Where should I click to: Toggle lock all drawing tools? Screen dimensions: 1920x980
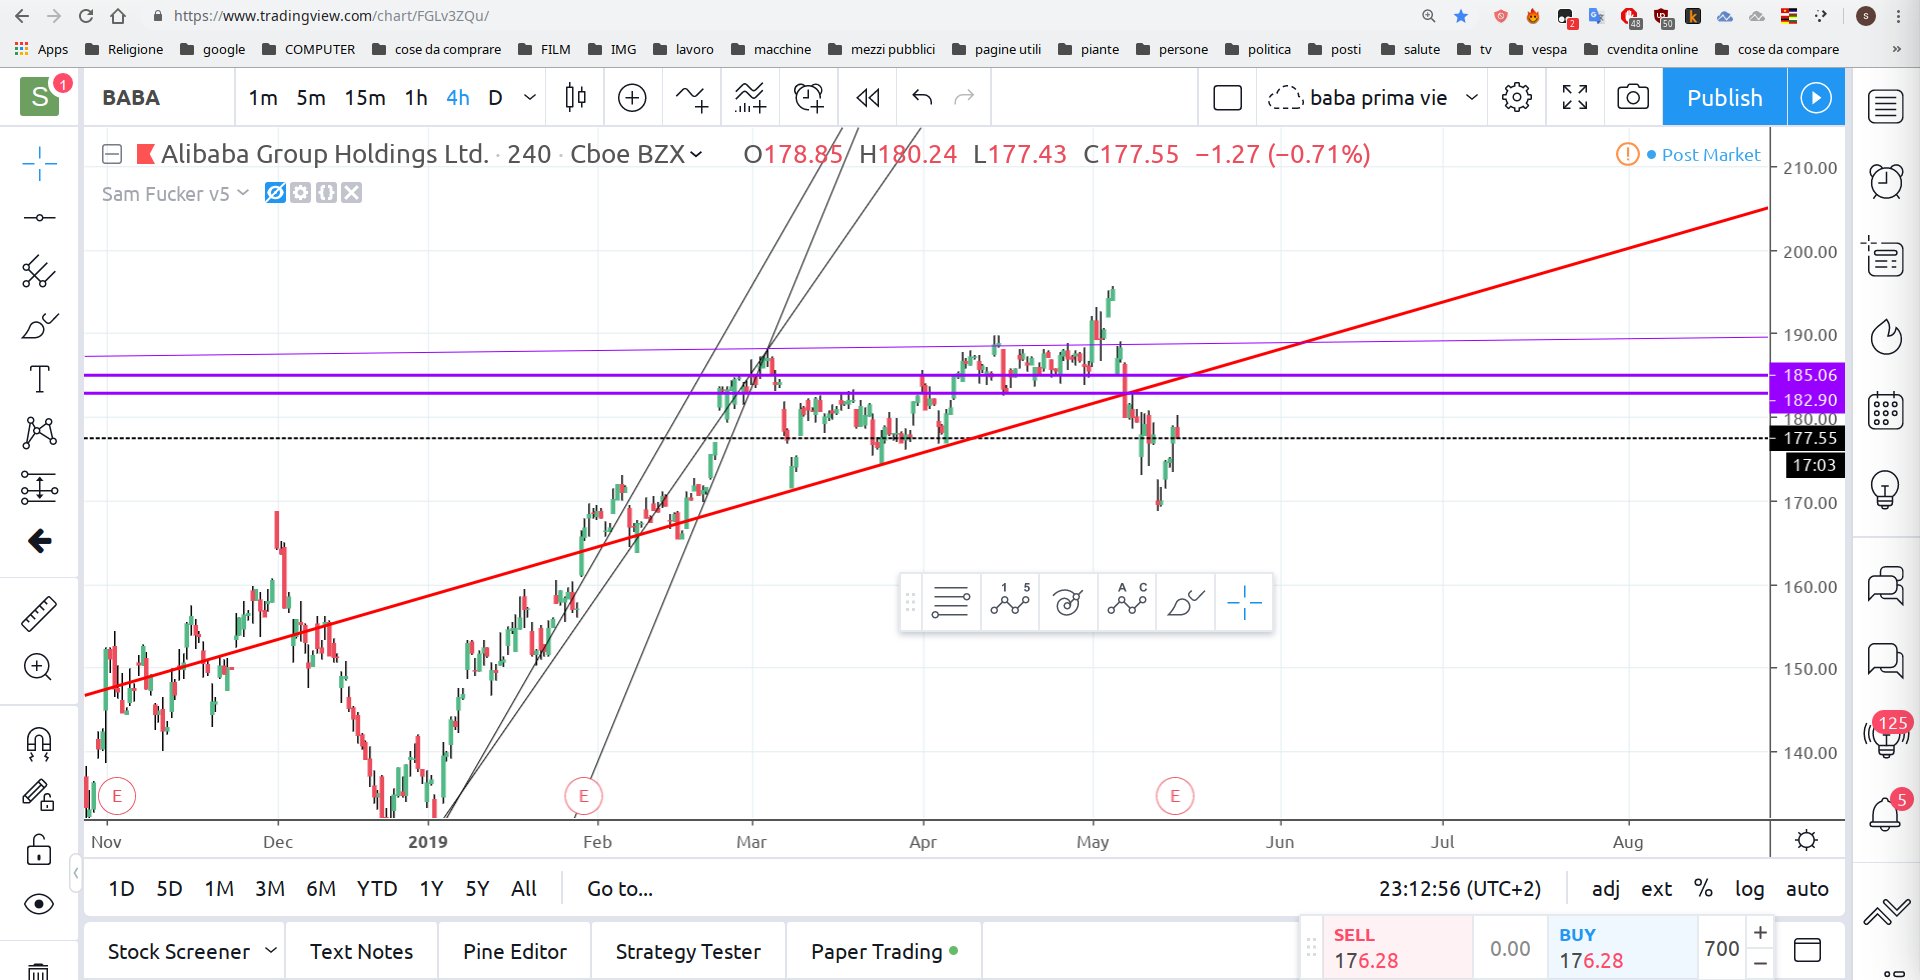[x=39, y=850]
